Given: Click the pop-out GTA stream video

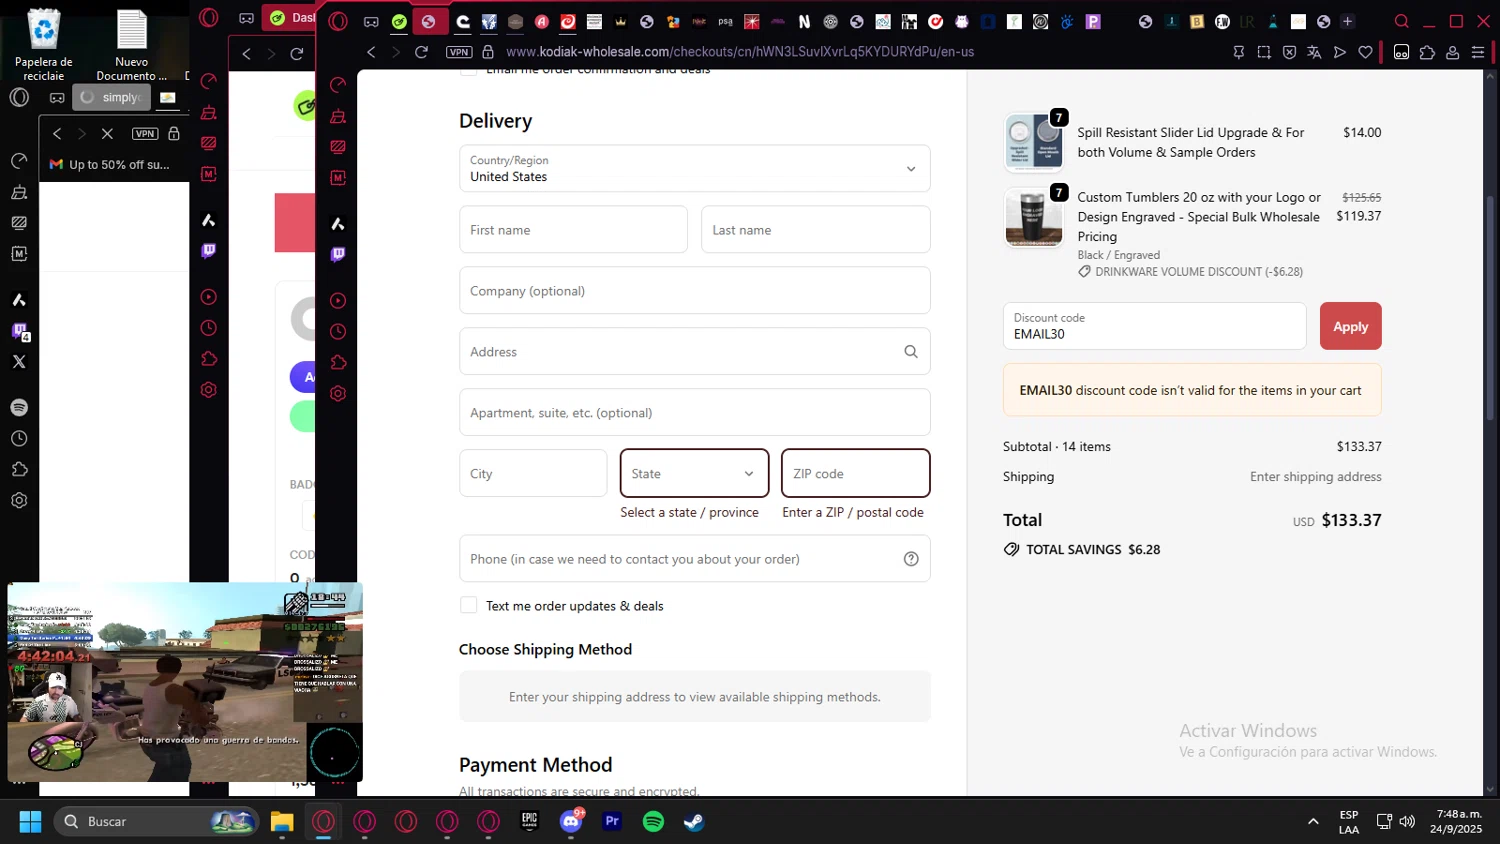Looking at the screenshot, I should click(185, 682).
